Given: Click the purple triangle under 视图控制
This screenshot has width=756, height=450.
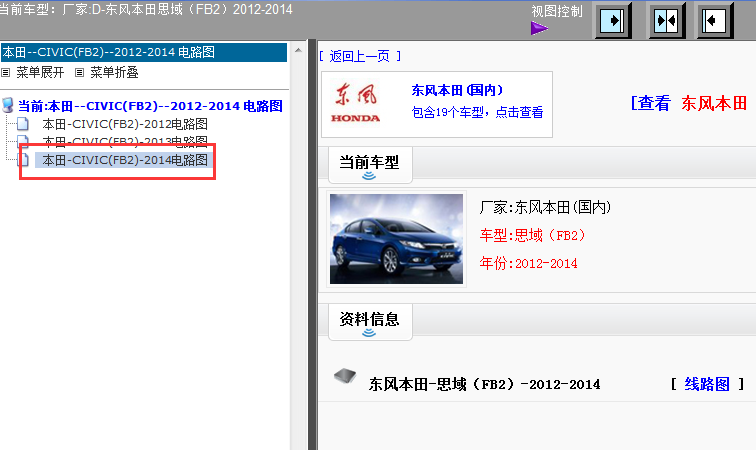Looking at the screenshot, I should [x=539, y=28].
